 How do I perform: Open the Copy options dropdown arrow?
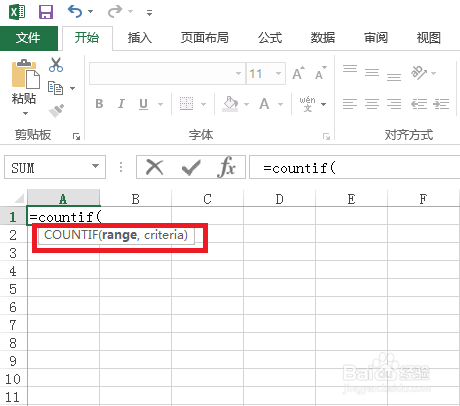[x=72, y=88]
